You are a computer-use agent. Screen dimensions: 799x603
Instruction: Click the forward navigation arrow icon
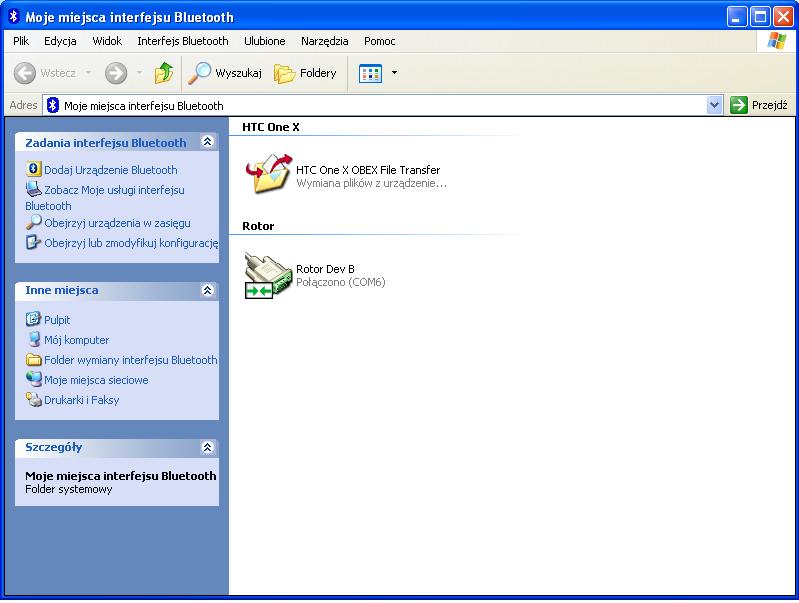pos(116,73)
